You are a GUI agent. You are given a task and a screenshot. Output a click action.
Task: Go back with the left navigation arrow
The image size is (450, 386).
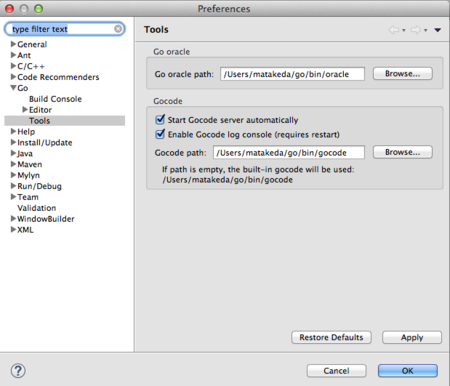(394, 30)
